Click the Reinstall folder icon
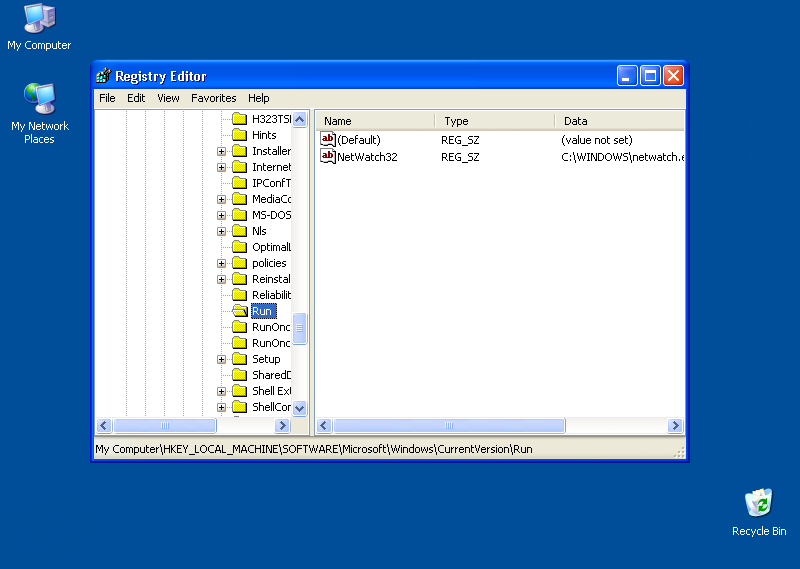The width and height of the screenshot is (800, 569). pos(239,279)
